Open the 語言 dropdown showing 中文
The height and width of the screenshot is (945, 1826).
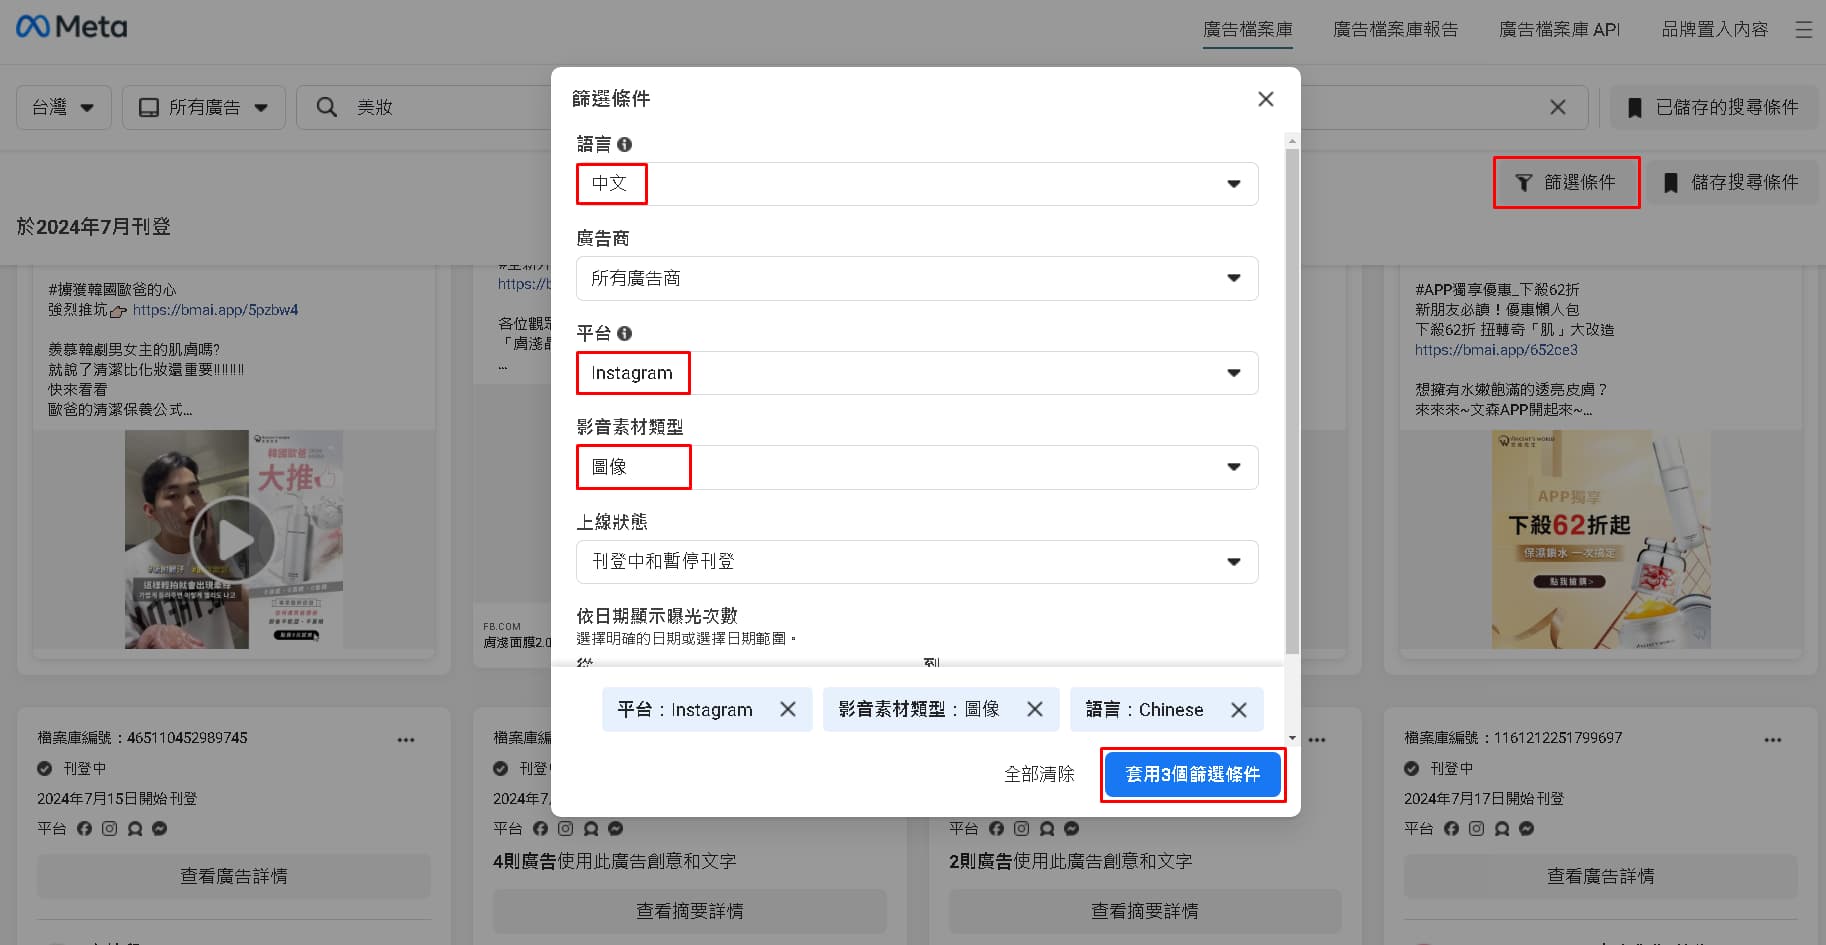[x=917, y=184]
